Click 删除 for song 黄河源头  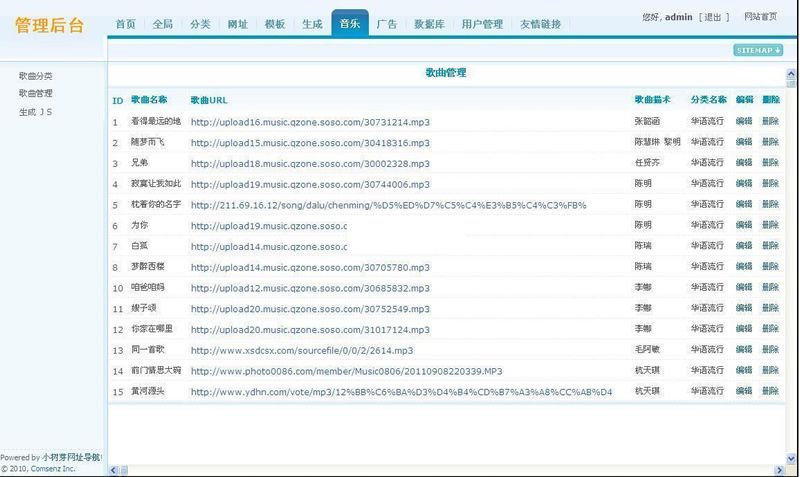click(770, 391)
